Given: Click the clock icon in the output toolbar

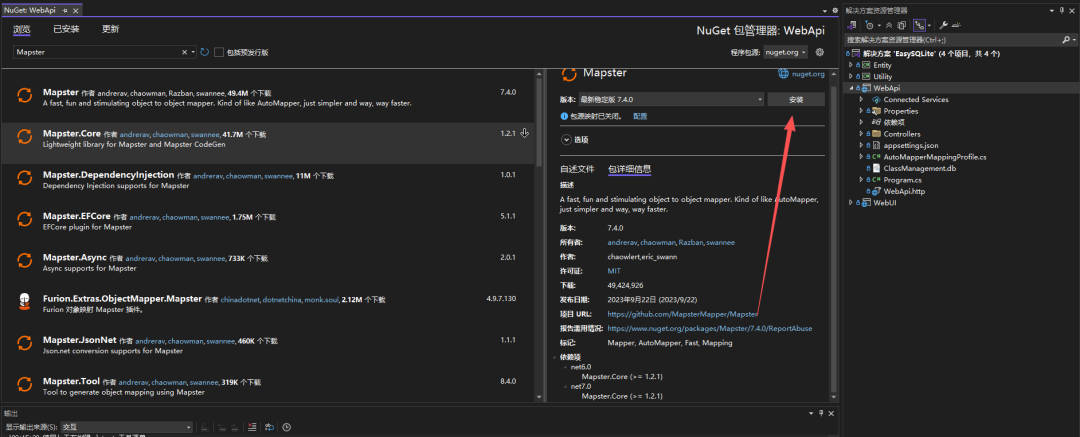Looking at the screenshot, I should pos(286,427).
